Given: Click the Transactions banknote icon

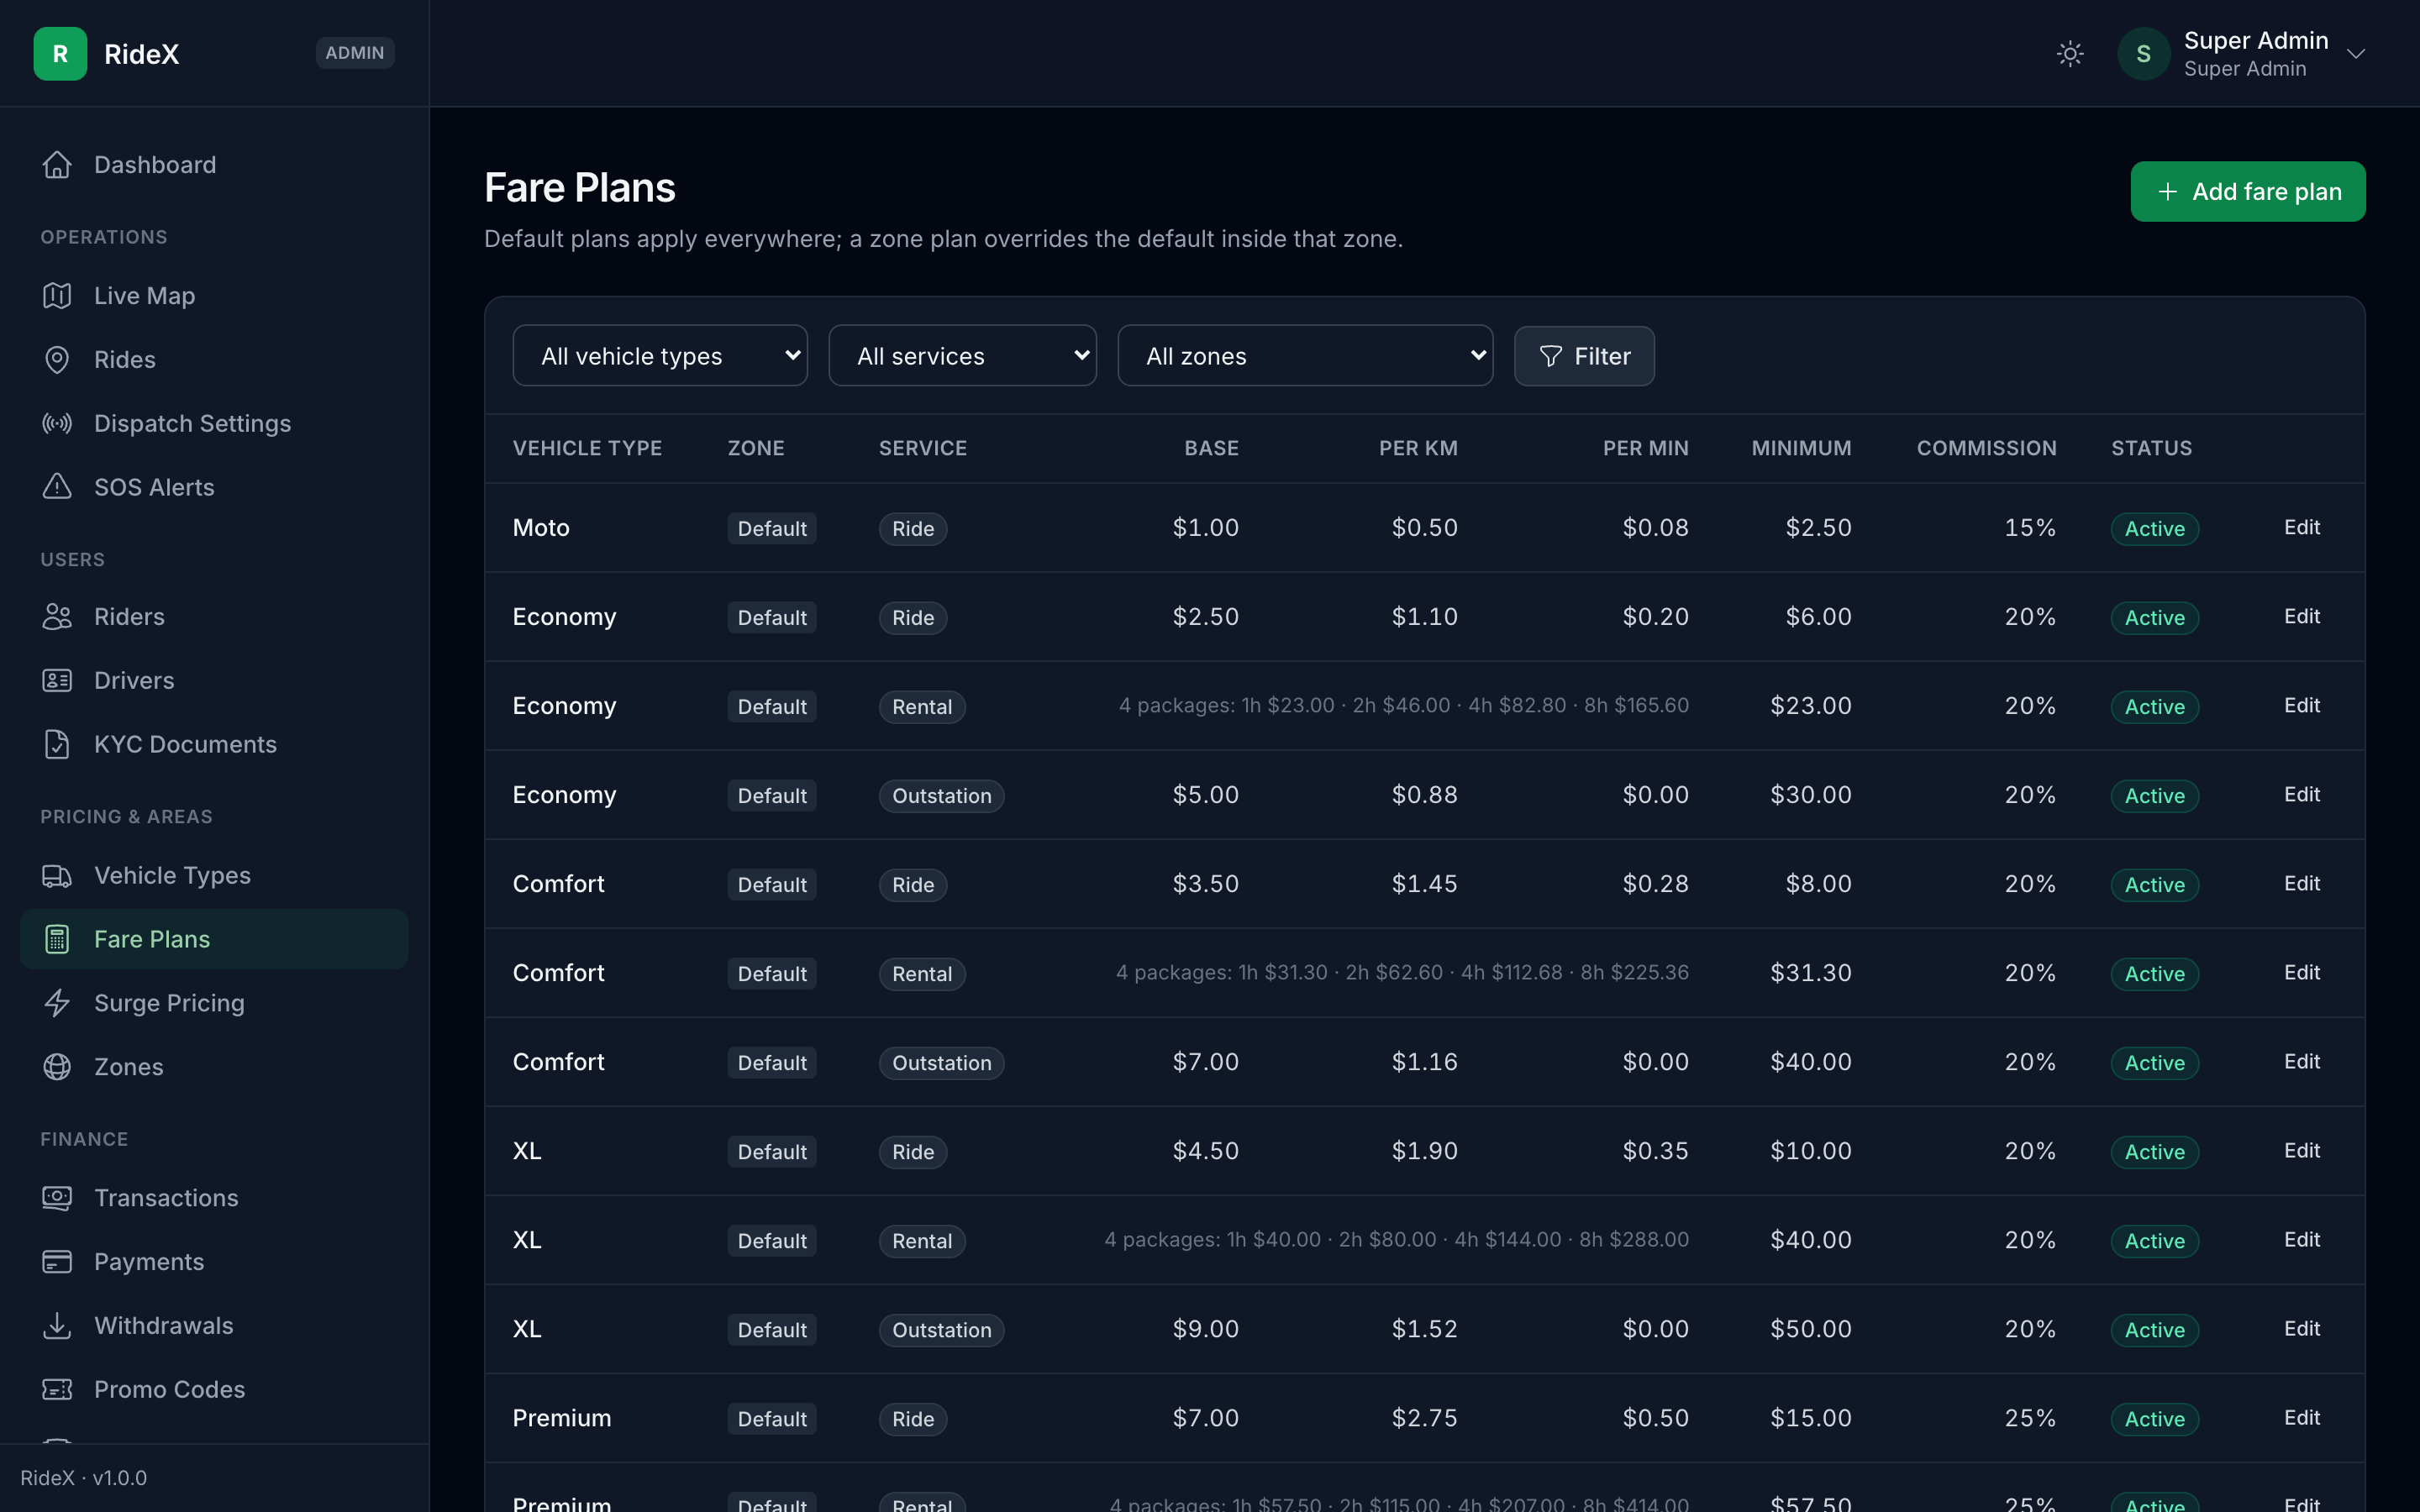Looking at the screenshot, I should pos(57,1198).
